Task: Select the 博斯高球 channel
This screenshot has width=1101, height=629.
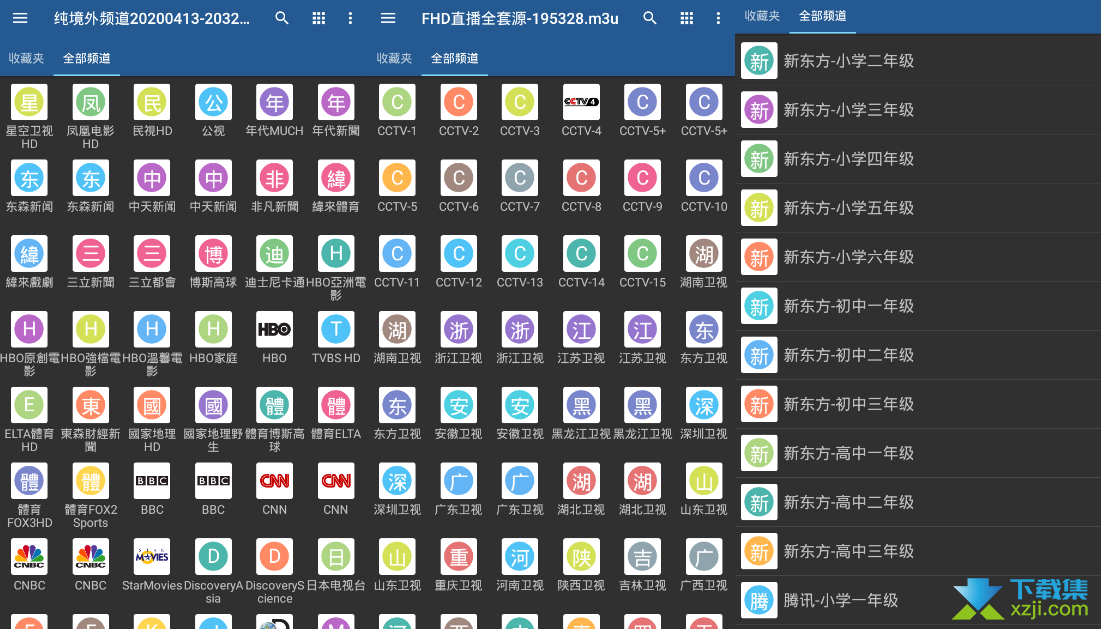Action: coord(213,262)
